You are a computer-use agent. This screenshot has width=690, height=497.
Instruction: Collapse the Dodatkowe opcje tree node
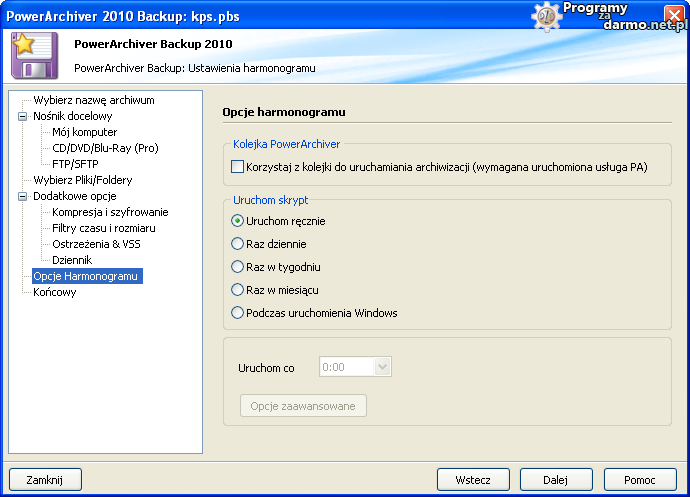[x=22, y=196]
